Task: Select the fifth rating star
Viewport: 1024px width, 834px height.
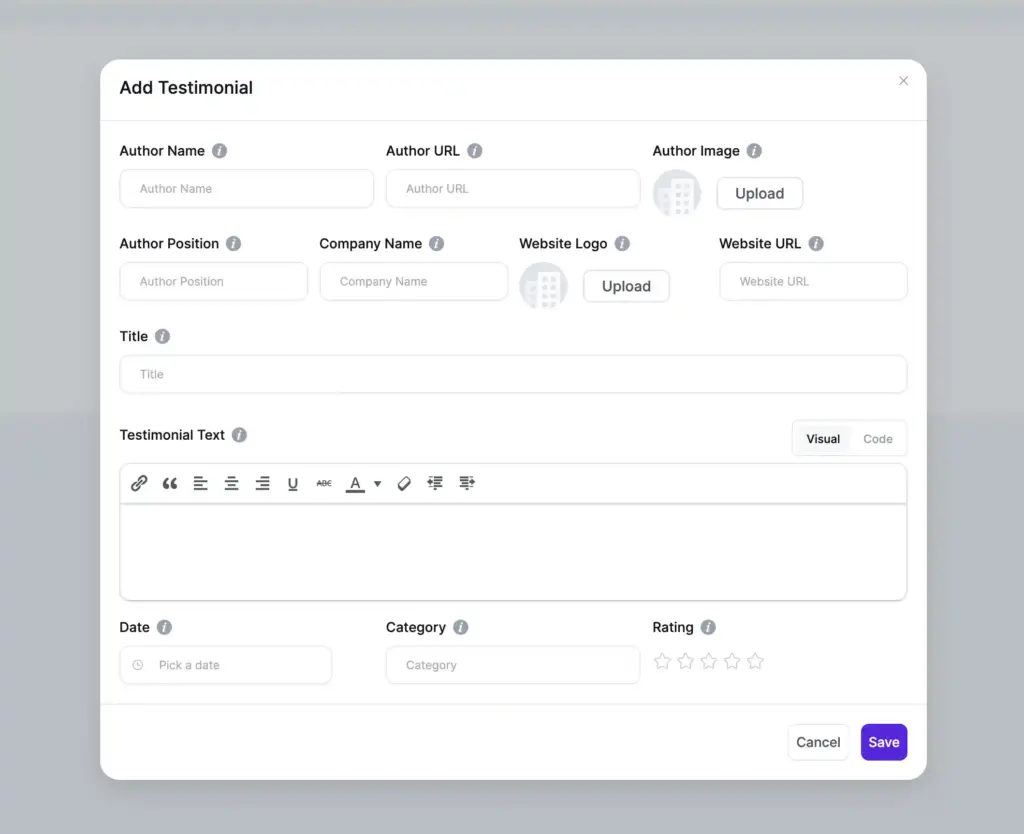Action: pos(755,661)
